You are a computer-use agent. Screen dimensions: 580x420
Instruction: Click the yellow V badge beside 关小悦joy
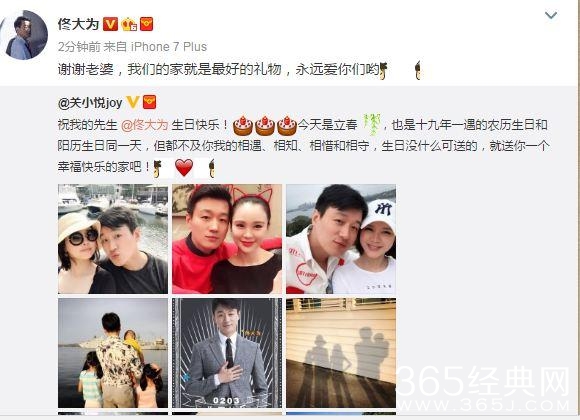132,102
